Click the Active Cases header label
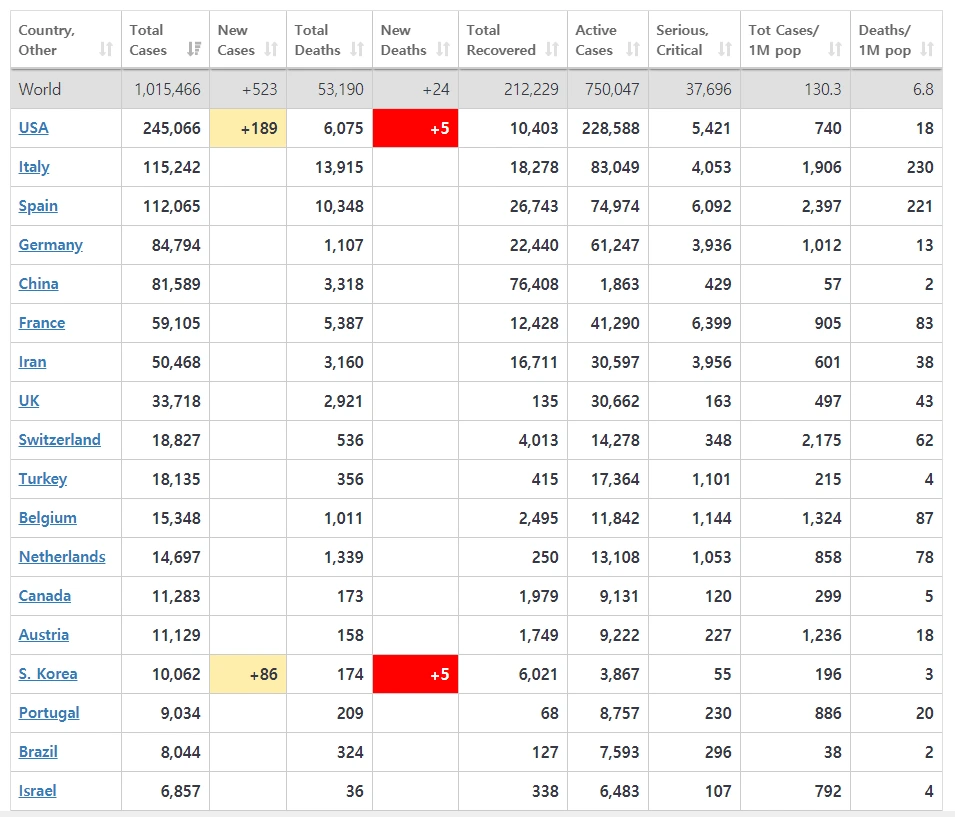Viewport: 955px width, 817px height. coord(596,40)
